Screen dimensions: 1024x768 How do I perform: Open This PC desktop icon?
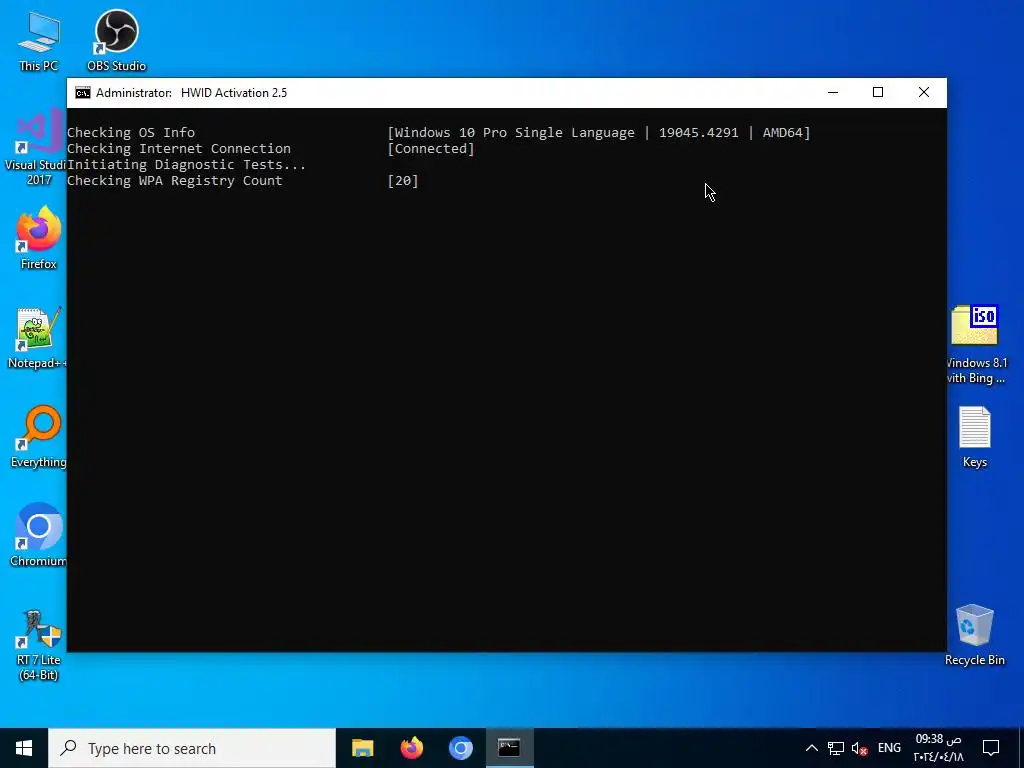(x=39, y=41)
